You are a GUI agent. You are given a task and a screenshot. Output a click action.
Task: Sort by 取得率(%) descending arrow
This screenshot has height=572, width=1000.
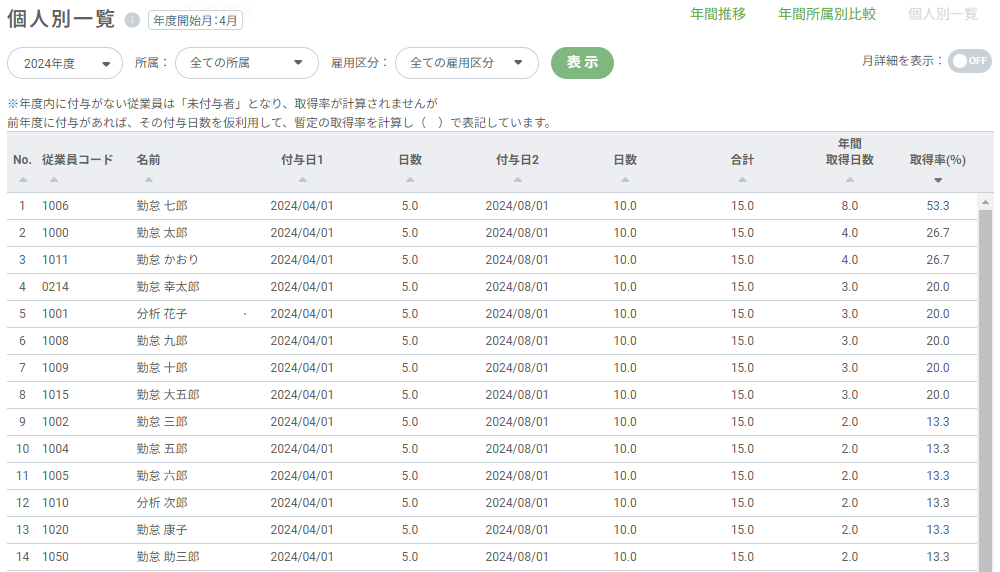937,180
